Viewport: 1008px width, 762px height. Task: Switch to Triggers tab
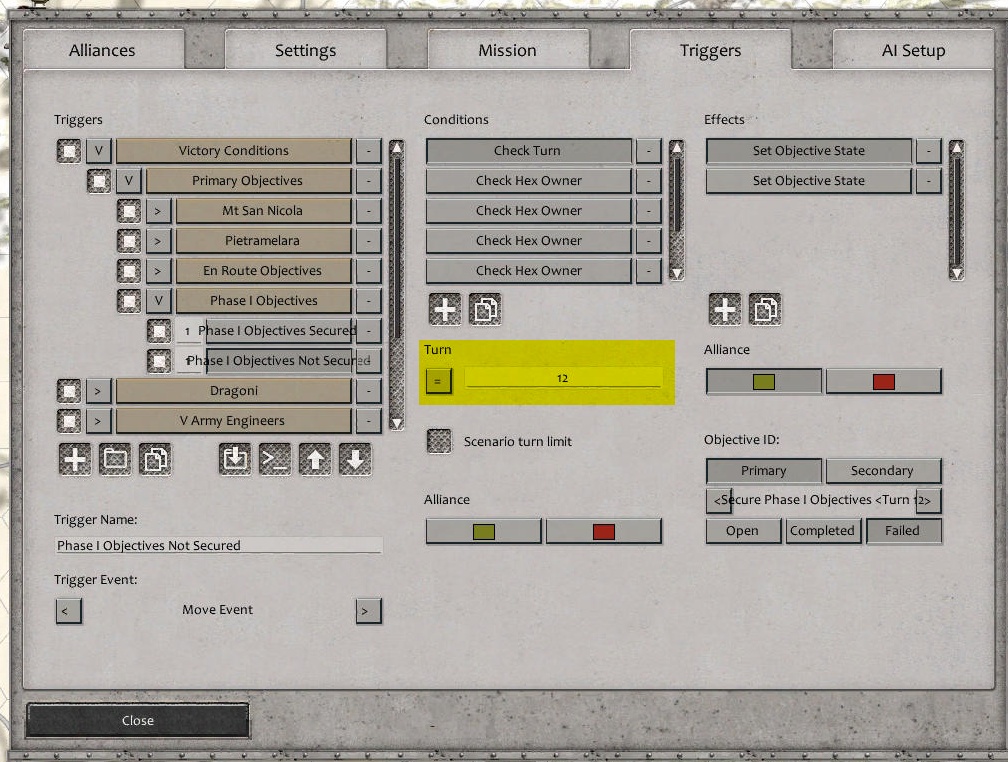tap(710, 50)
